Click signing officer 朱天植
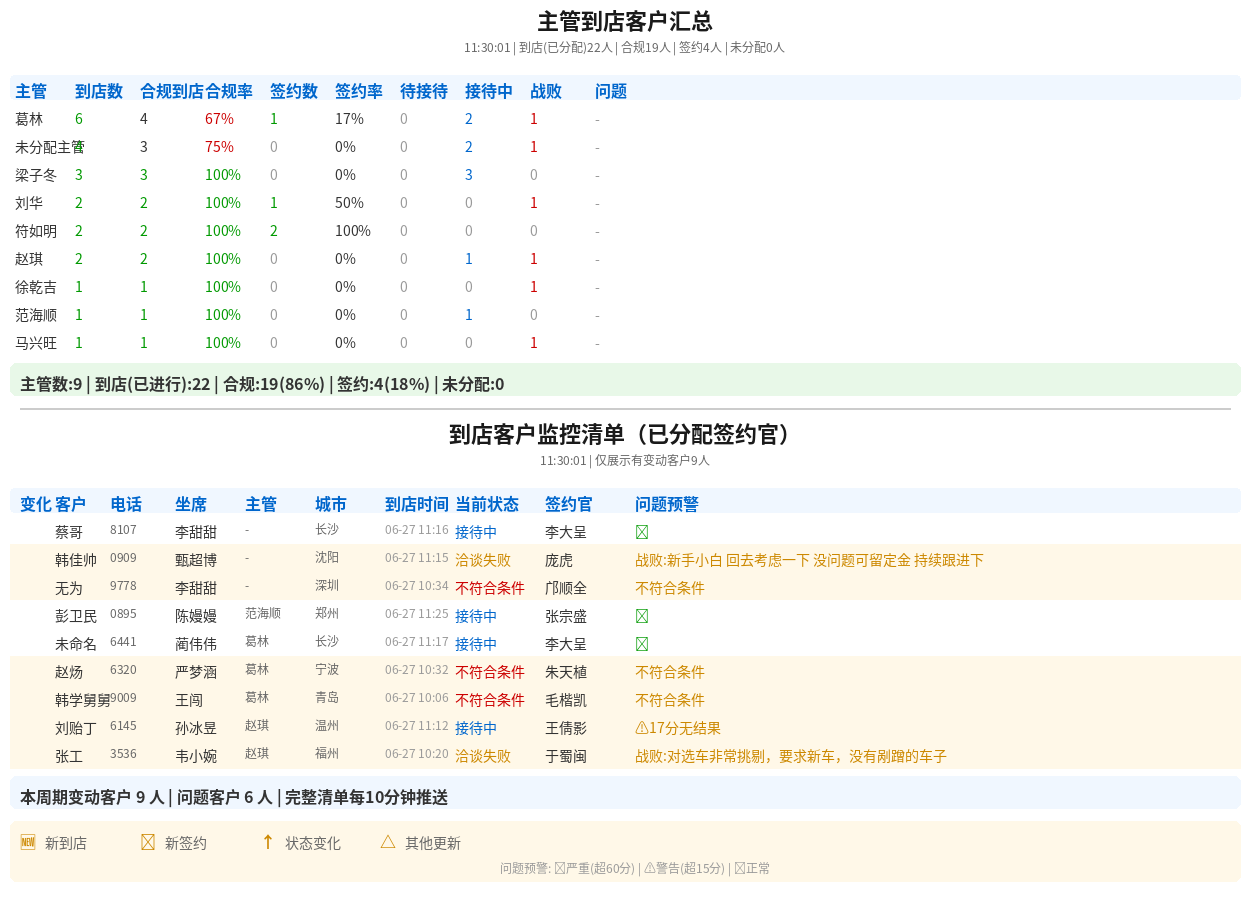This screenshot has height=924, width=1250. click(566, 672)
